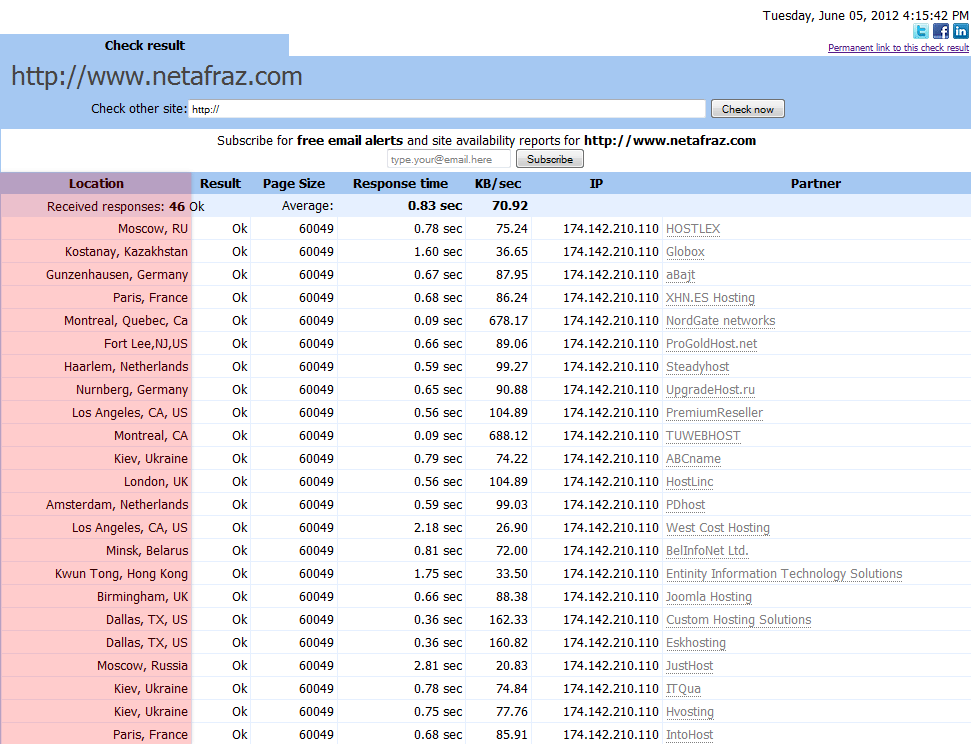The image size is (971, 744).
Task: Share result on Facebook icon
Action: (x=941, y=31)
